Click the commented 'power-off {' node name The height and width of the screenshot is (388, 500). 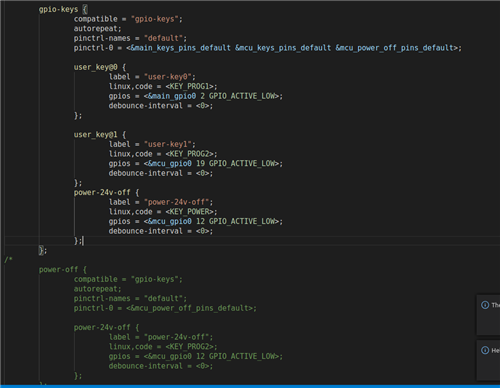pos(63,269)
